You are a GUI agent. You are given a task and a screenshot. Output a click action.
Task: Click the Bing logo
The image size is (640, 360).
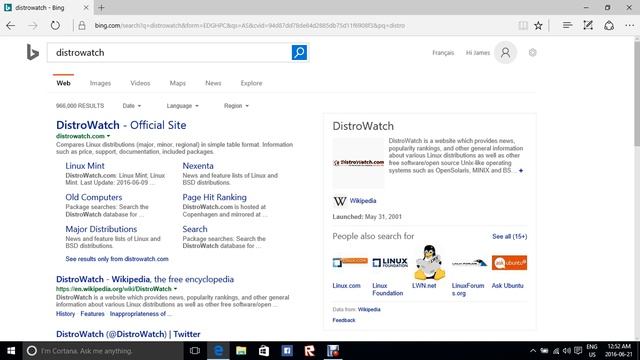pos(33,52)
